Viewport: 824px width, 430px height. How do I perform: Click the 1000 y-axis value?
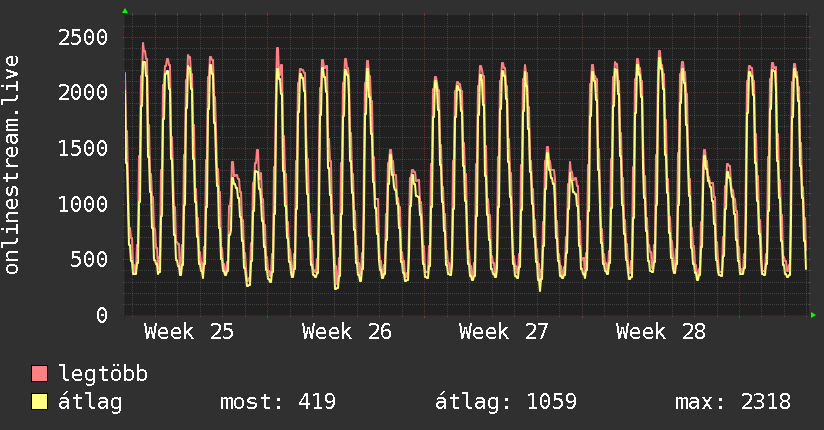(83, 204)
